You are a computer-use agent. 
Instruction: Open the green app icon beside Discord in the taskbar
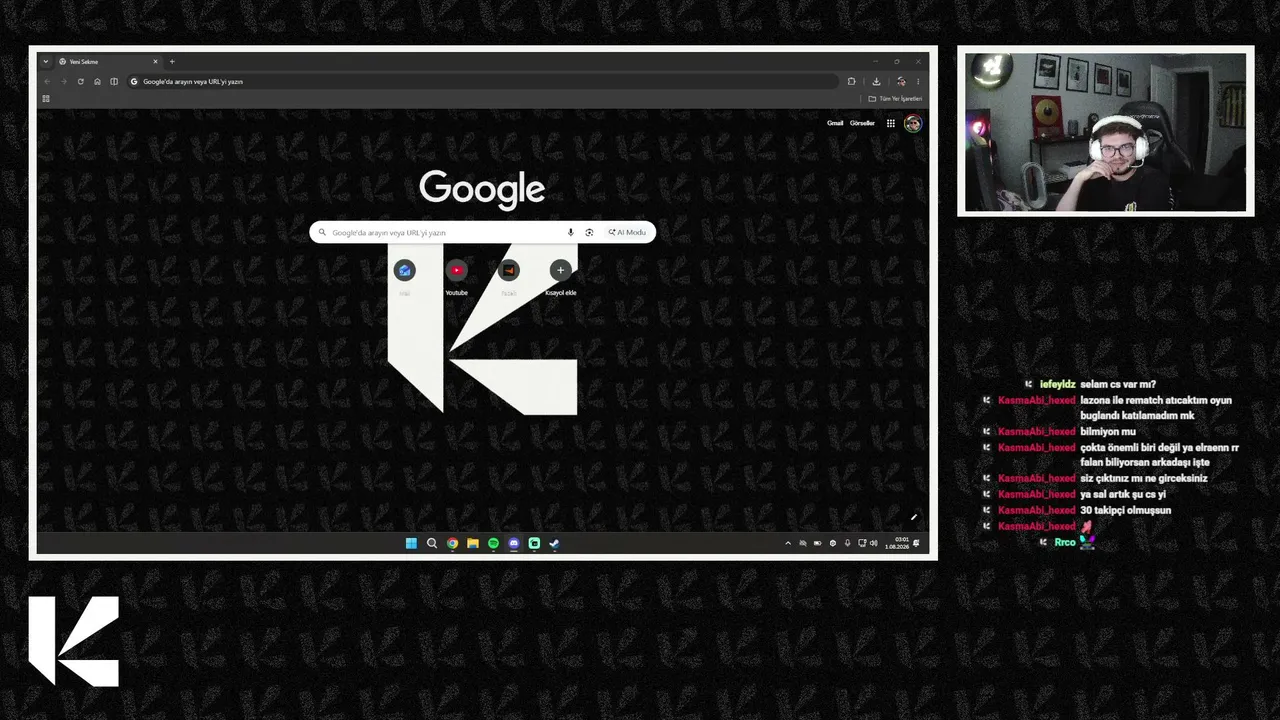(534, 544)
